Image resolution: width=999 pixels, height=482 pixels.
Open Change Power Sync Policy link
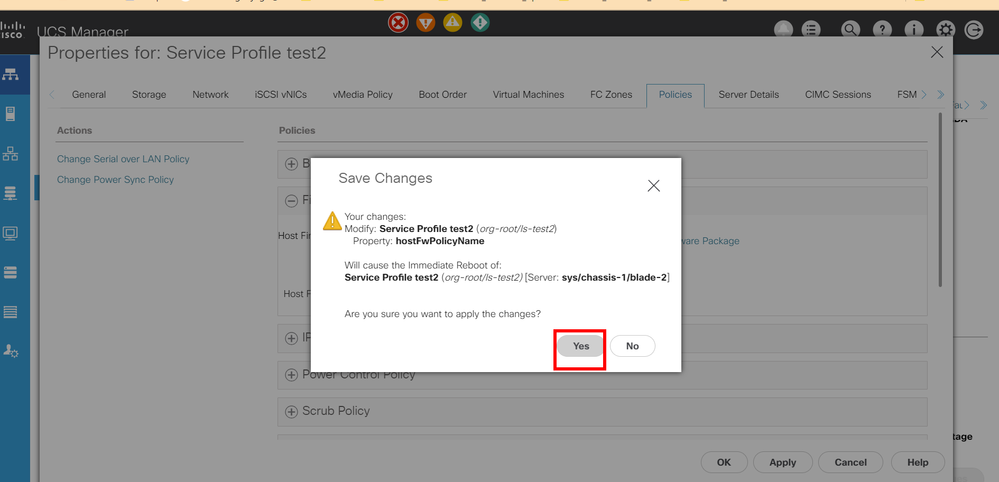(x=115, y=180)
